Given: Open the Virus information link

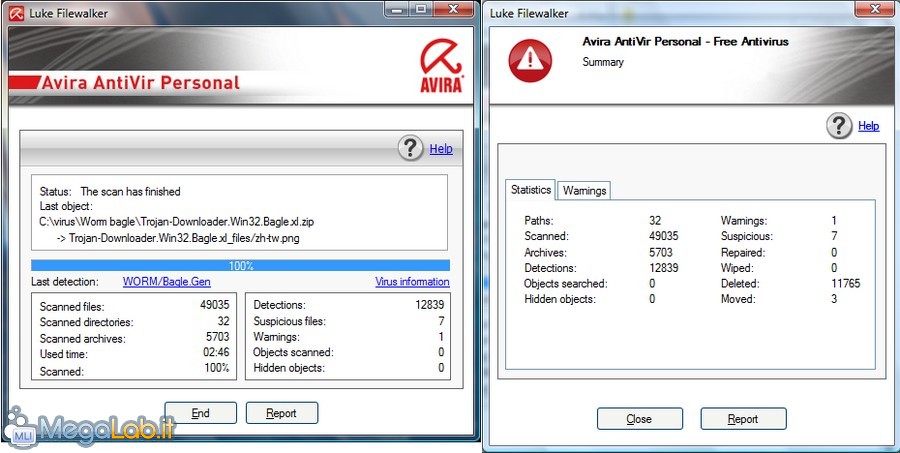Looking at the screenshot, I should click(x=412, y=282).
